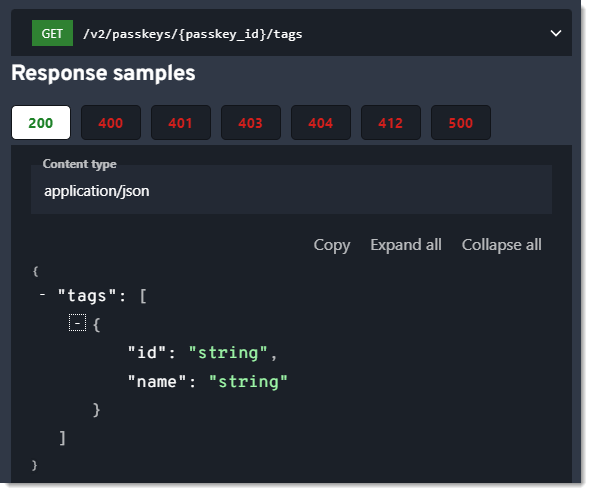Click Collapse all for the JSON

[502, 245]
